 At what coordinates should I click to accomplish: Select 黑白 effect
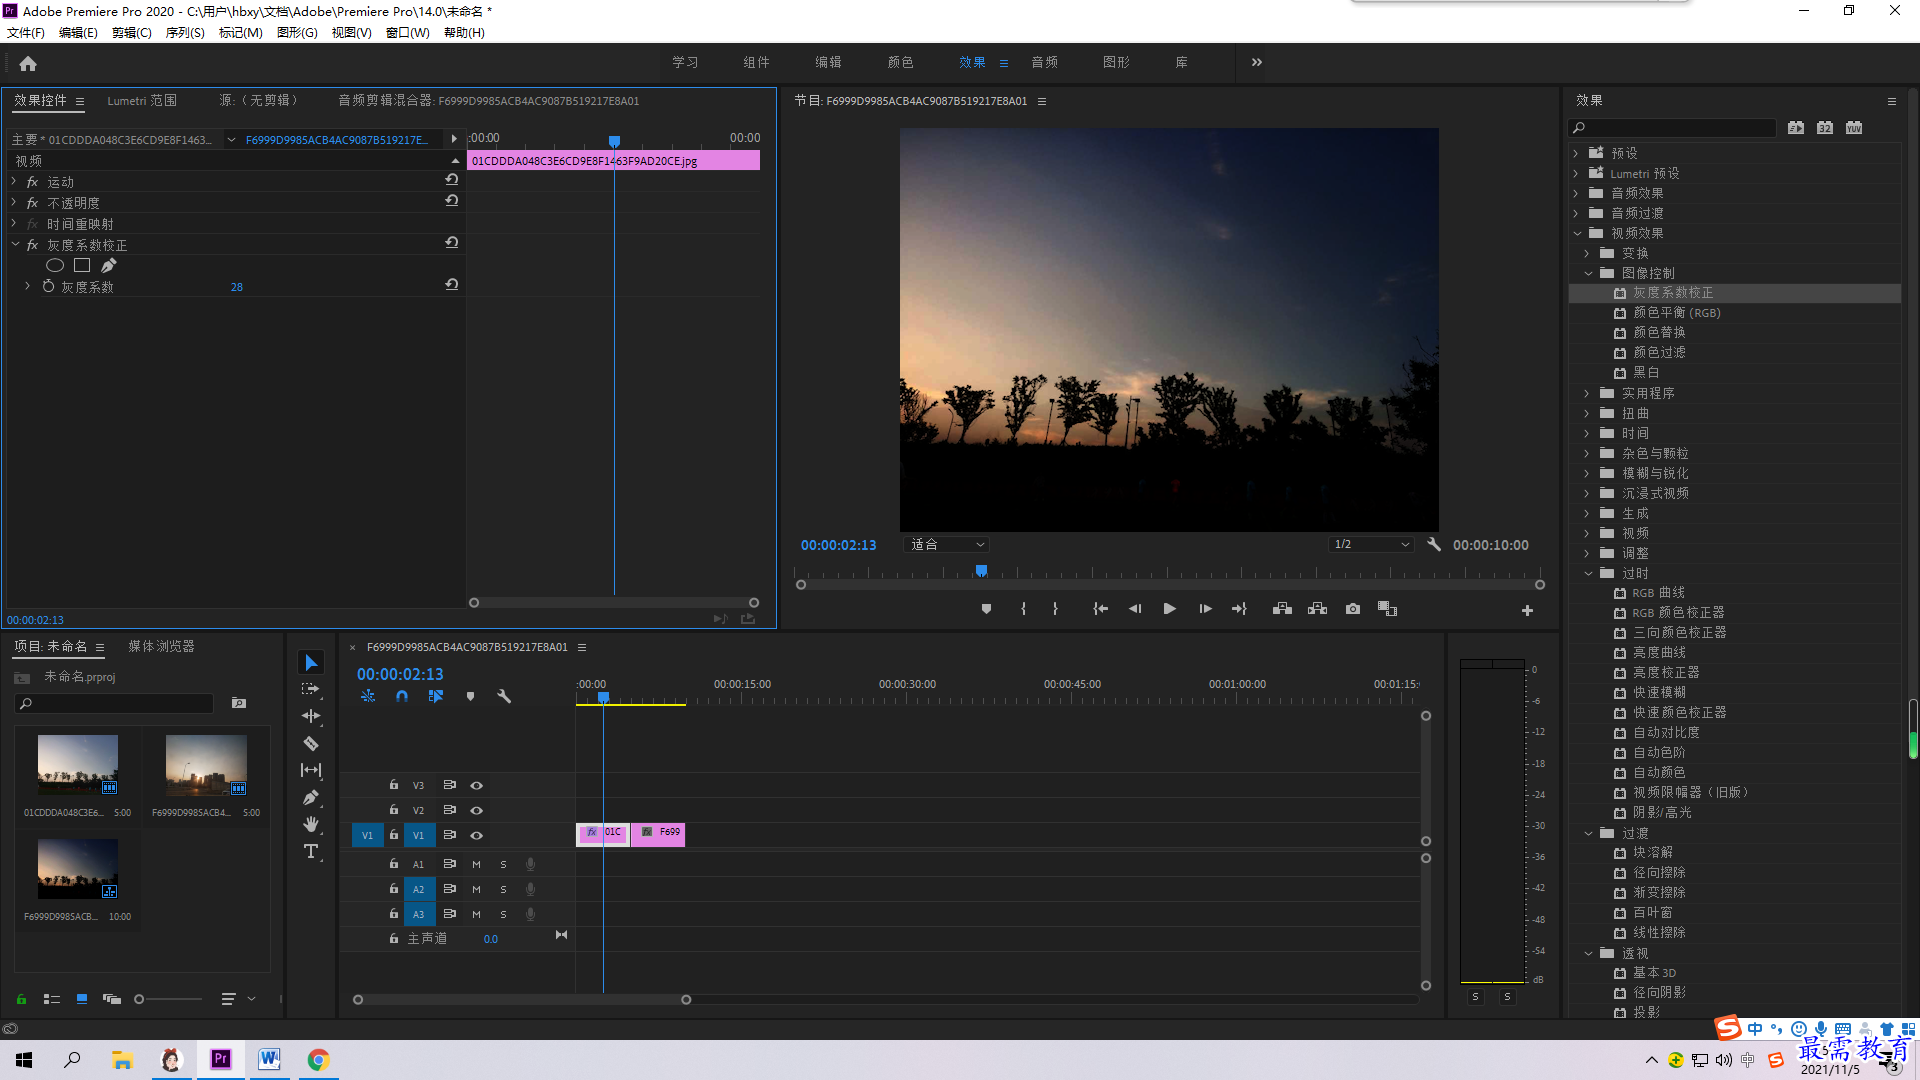click(1646, 373)
